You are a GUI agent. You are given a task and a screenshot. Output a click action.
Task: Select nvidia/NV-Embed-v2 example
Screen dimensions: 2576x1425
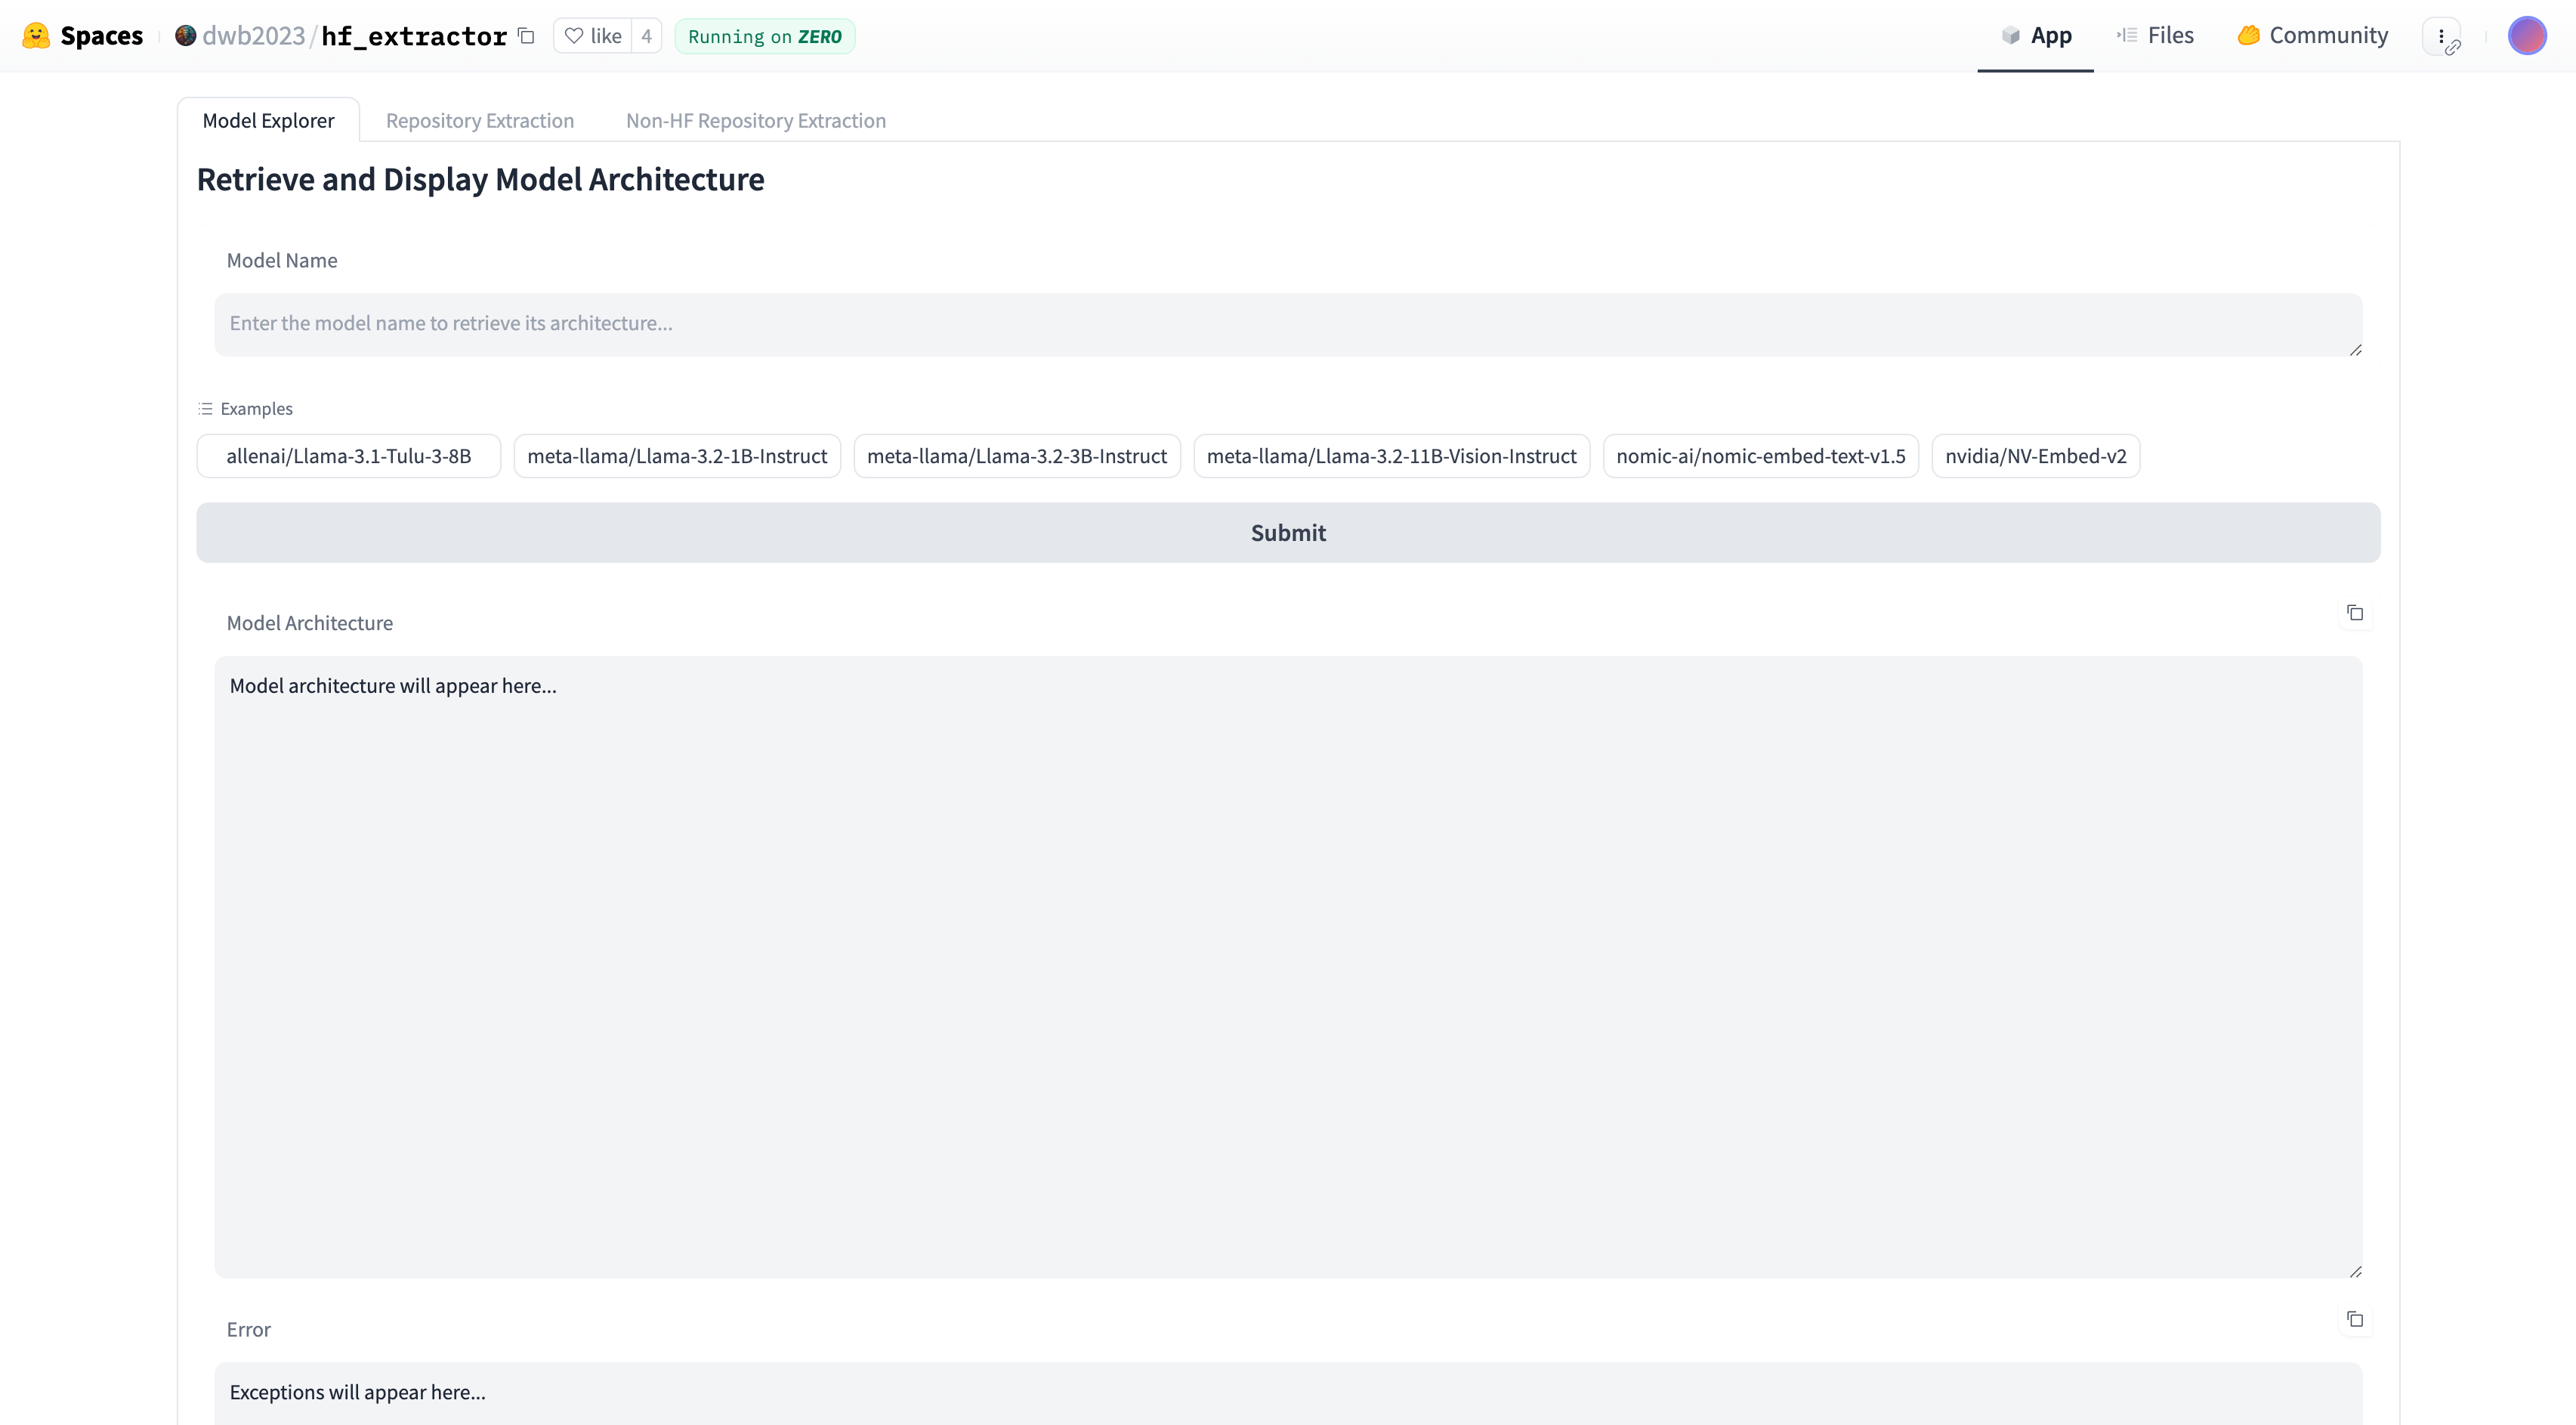2034,455
